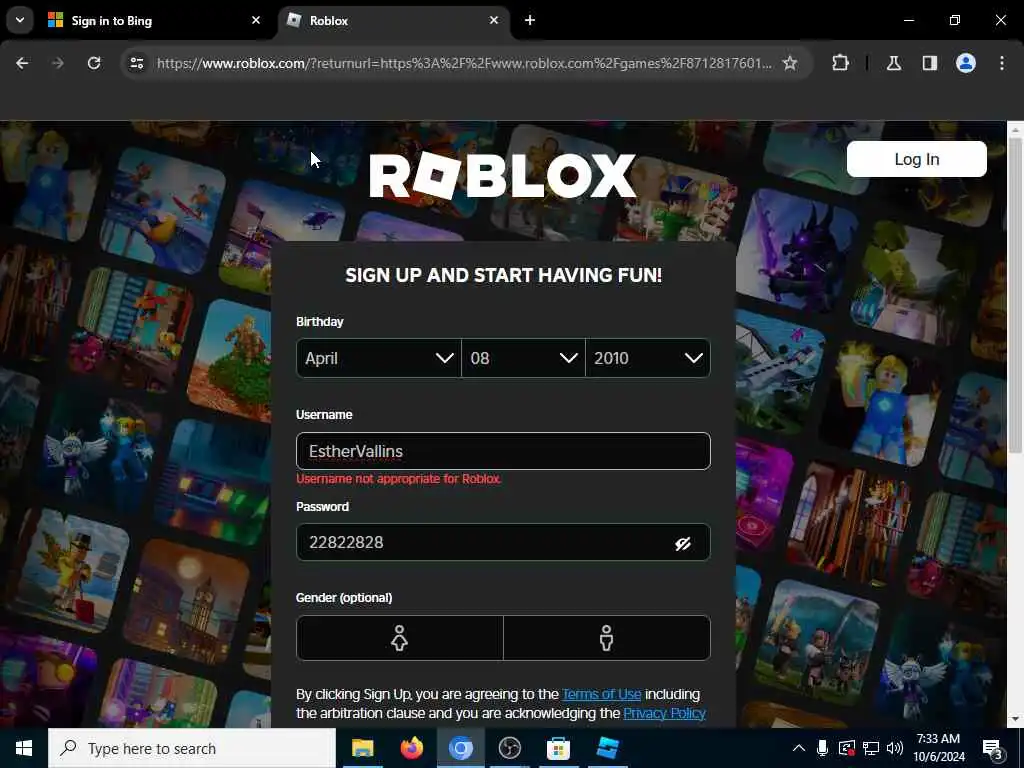This screenshot has width=1024, height=768.
Task: Open Roblox Studio taskbar icon
Action: 607,748
